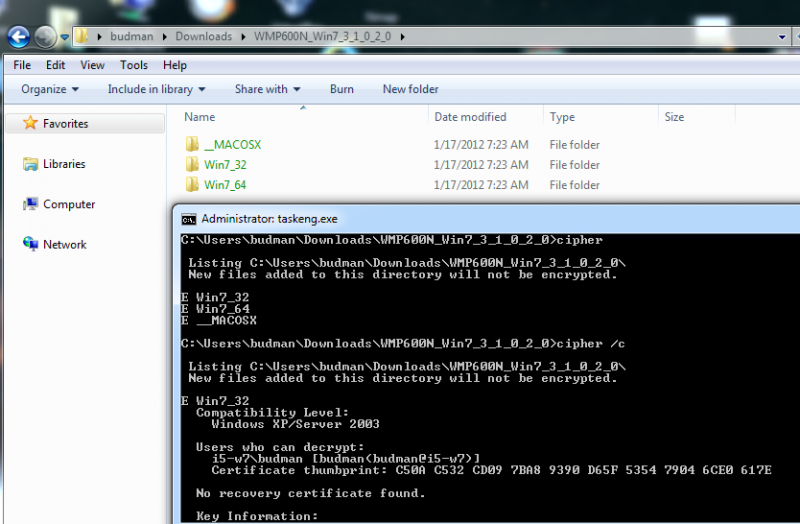Image resolution: width=800 pixels, height=524 pixels.
Task: Select the Win7_32 folder name
Action: [x=225, y=165]
